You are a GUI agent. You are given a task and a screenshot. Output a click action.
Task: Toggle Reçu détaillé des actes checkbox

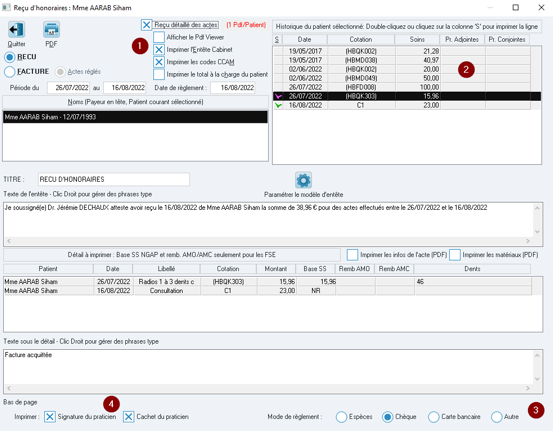tap(146, 25)
